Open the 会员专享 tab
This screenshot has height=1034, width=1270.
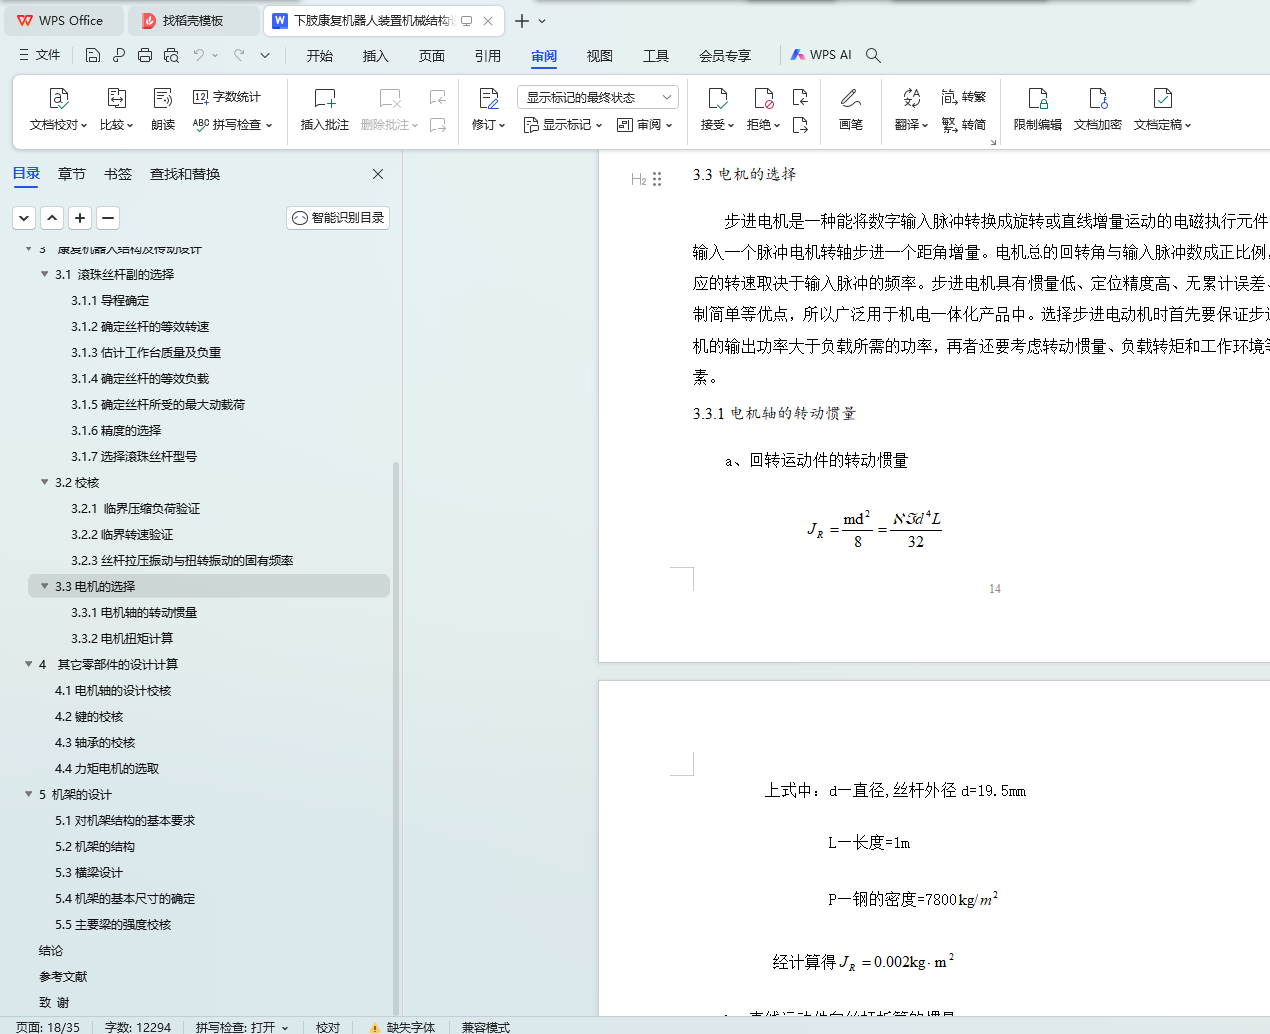pos(725,56)
